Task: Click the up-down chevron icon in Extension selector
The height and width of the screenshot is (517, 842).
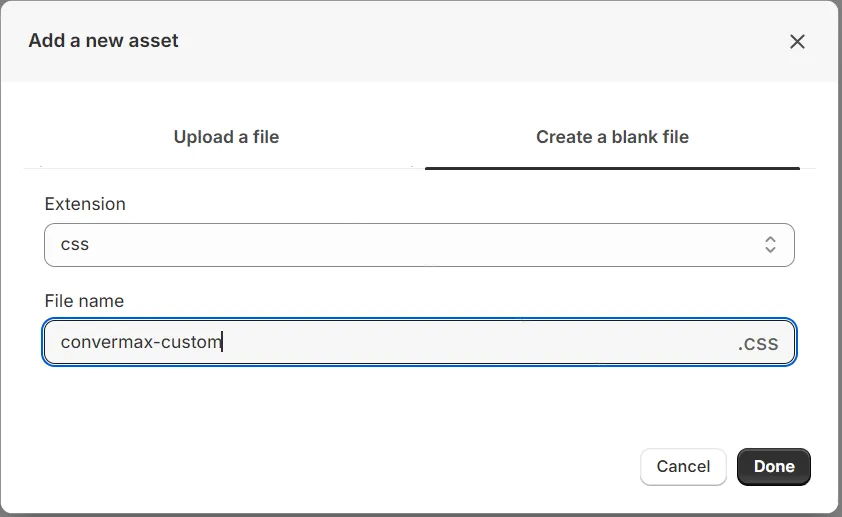Action: (770, 245)
